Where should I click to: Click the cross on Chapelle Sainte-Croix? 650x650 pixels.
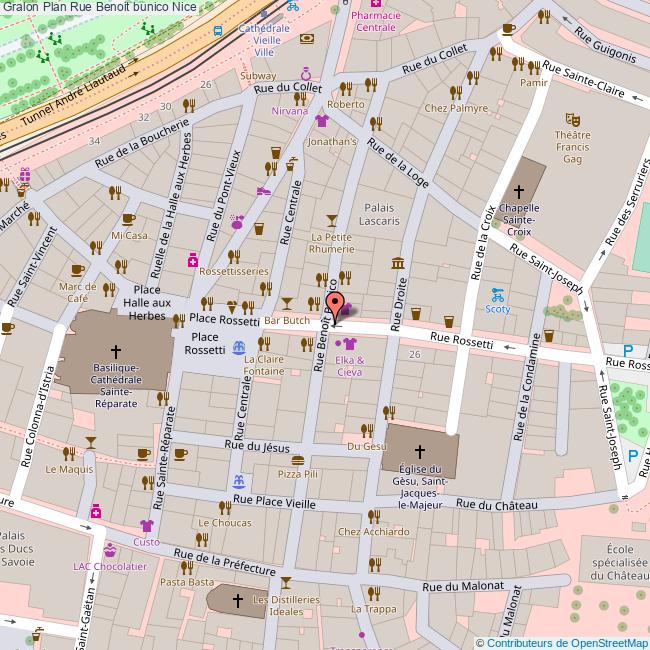pos(518,191)
